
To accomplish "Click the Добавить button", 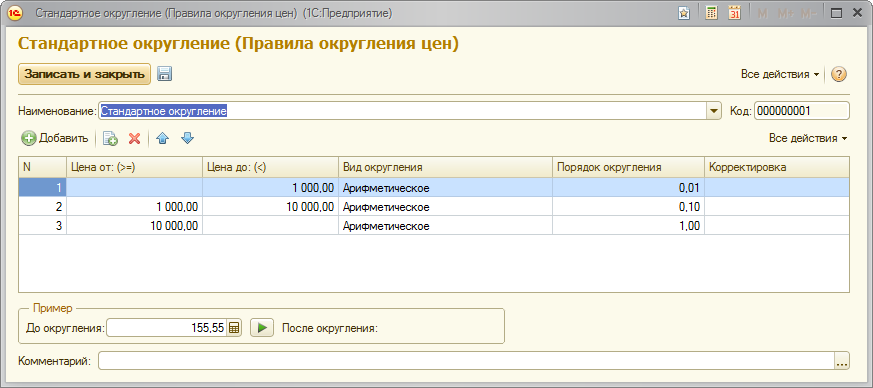I will pos(55,139).
